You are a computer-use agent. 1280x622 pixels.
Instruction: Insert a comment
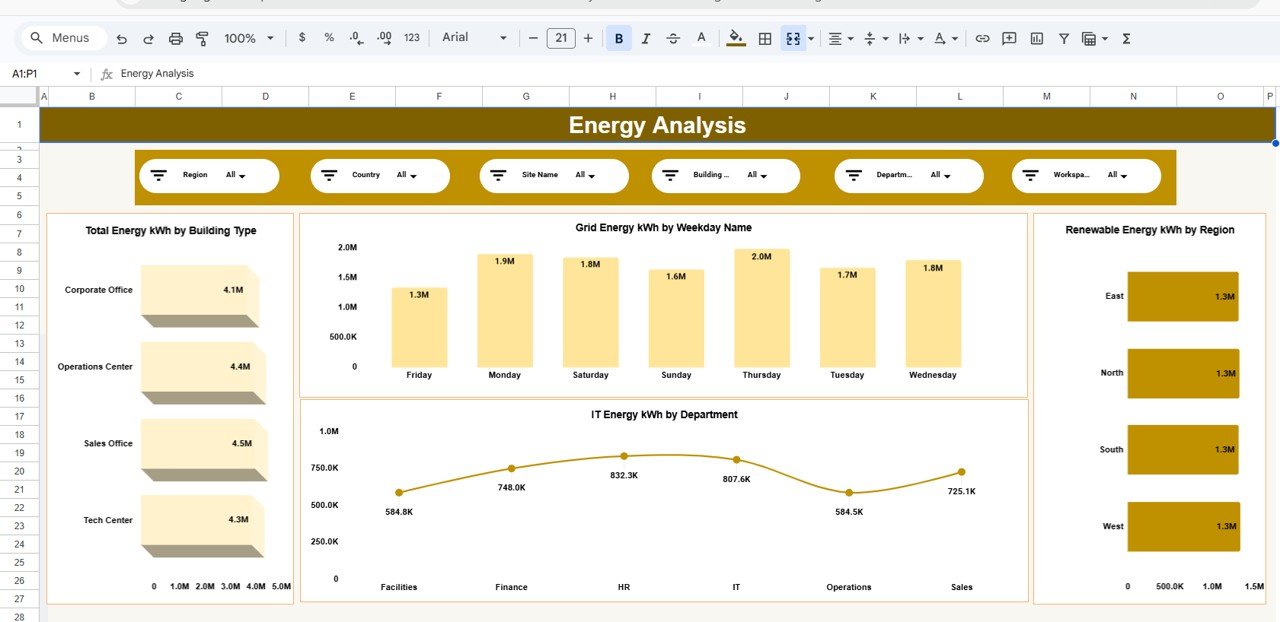(1009, 37)
